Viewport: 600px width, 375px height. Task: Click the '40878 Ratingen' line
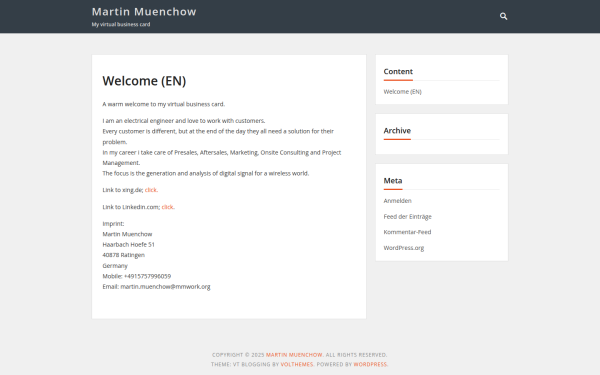[124, 255]
